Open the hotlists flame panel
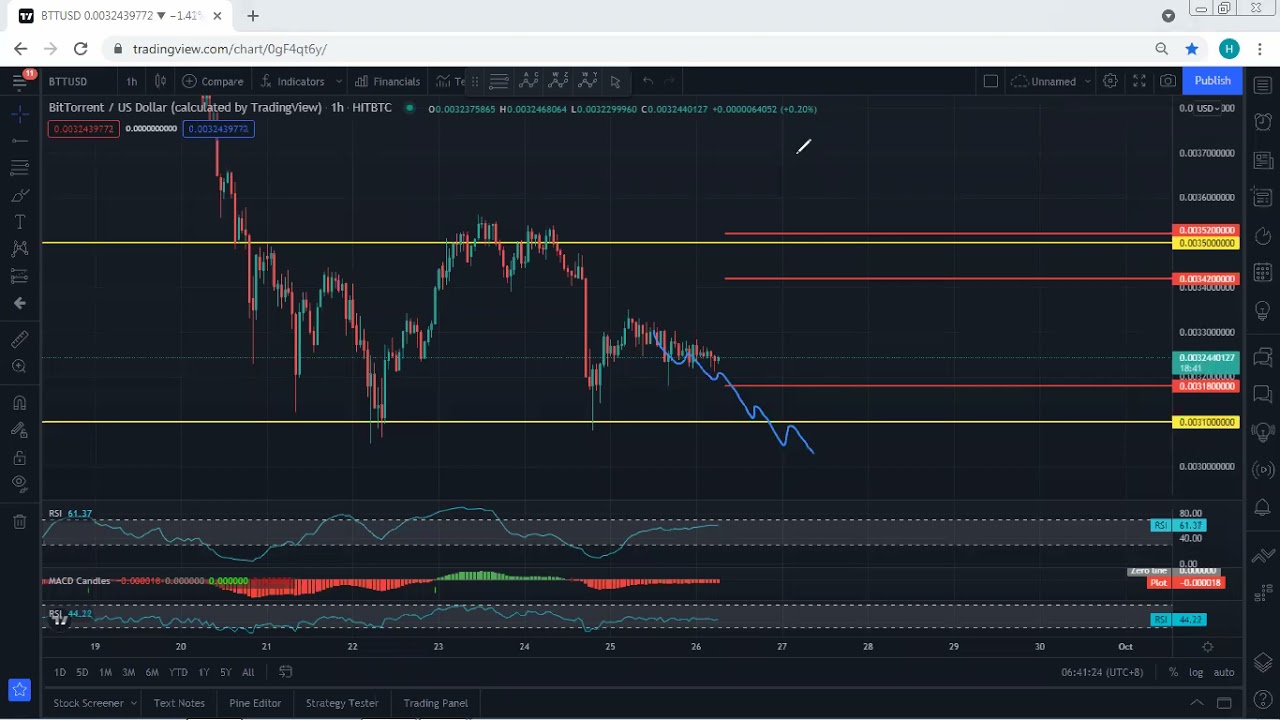The image size is (1280, 720). [x=1263, y=236]
